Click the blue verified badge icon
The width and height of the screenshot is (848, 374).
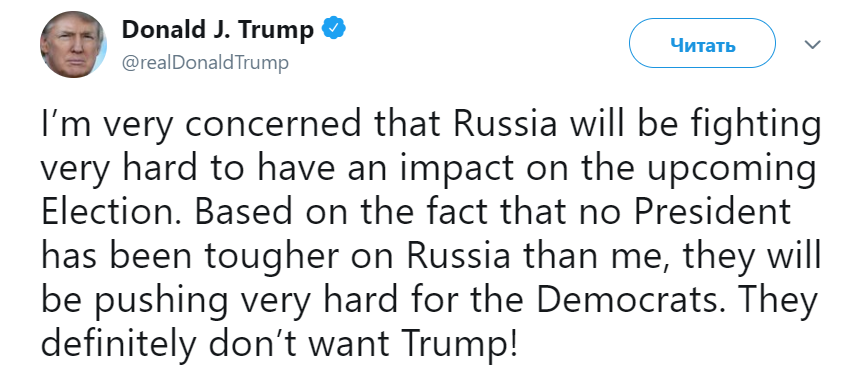tap(335, 29)
